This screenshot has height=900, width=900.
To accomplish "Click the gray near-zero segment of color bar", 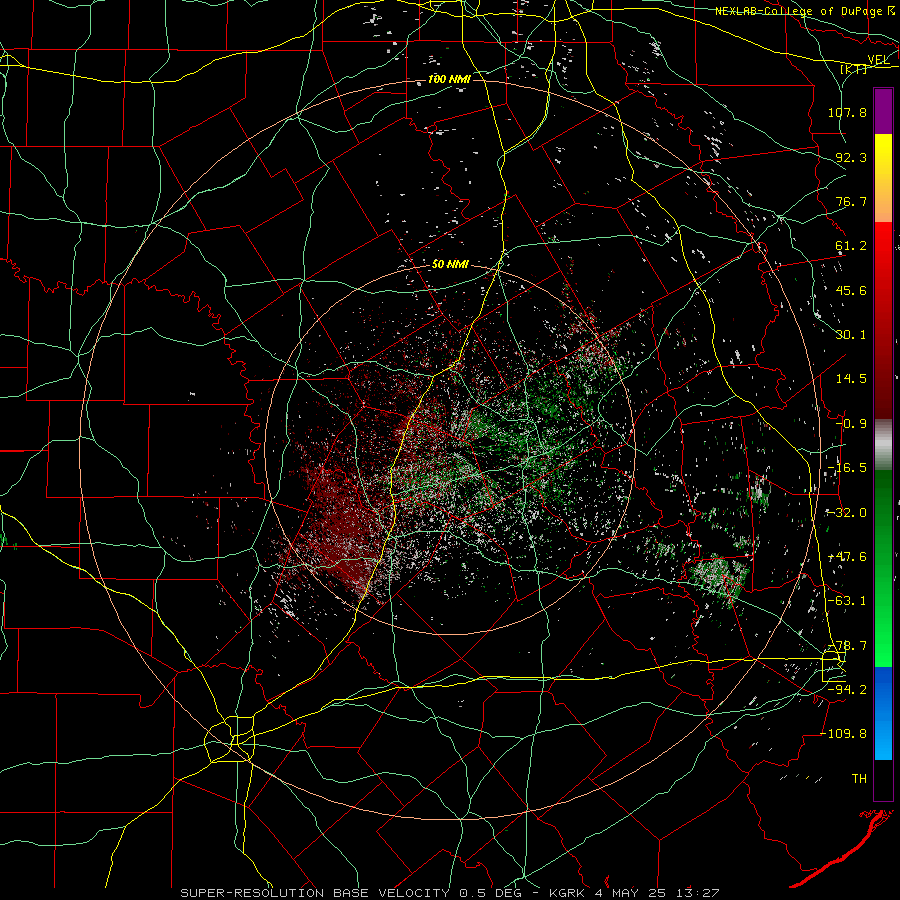I will click(883, 445).
